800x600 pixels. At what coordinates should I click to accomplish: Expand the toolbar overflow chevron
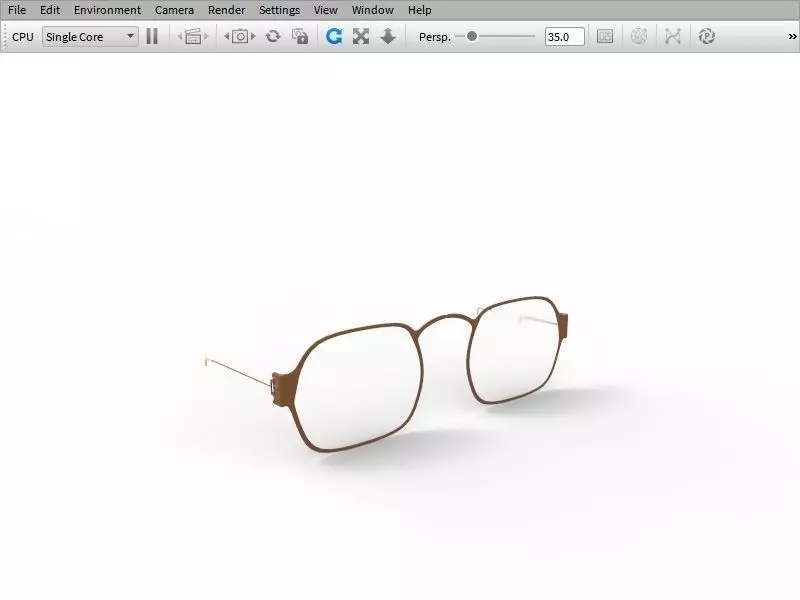coord(792,37)
